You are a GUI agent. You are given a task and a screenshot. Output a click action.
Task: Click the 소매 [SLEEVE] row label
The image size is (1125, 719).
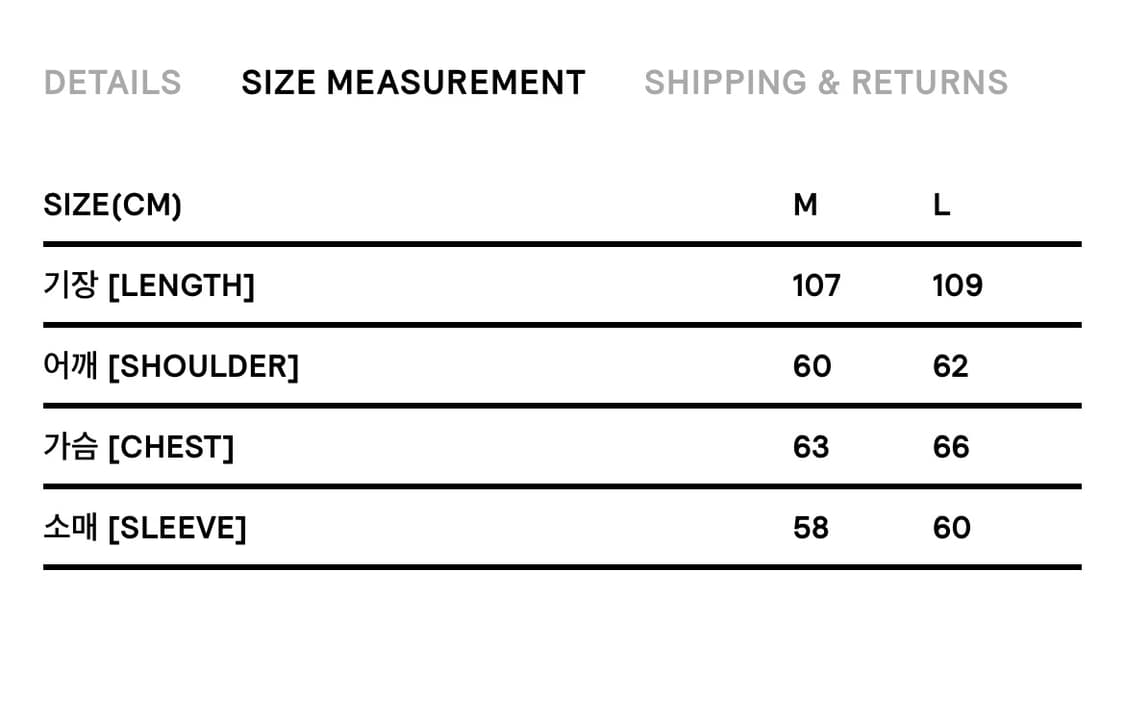pyautogui.click(x=144, y=527)
